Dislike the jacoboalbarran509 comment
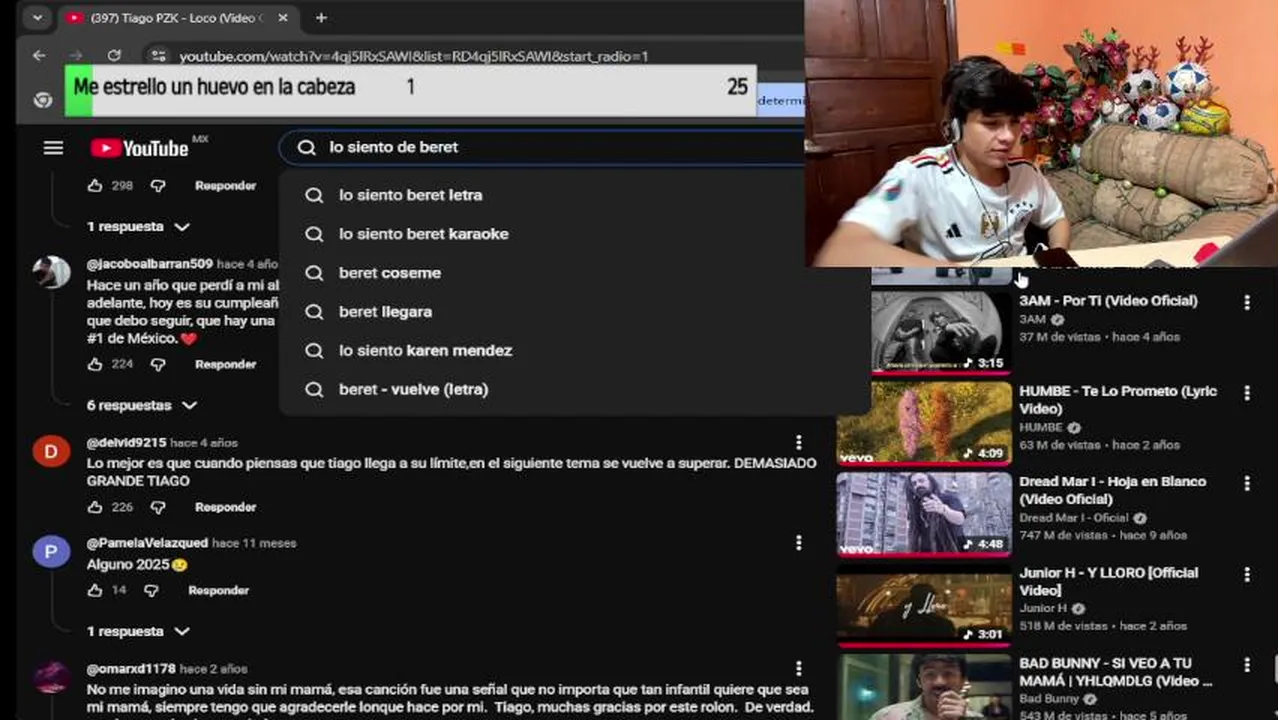The height and width of the screenshot is (720, 1278). [157, 365]
